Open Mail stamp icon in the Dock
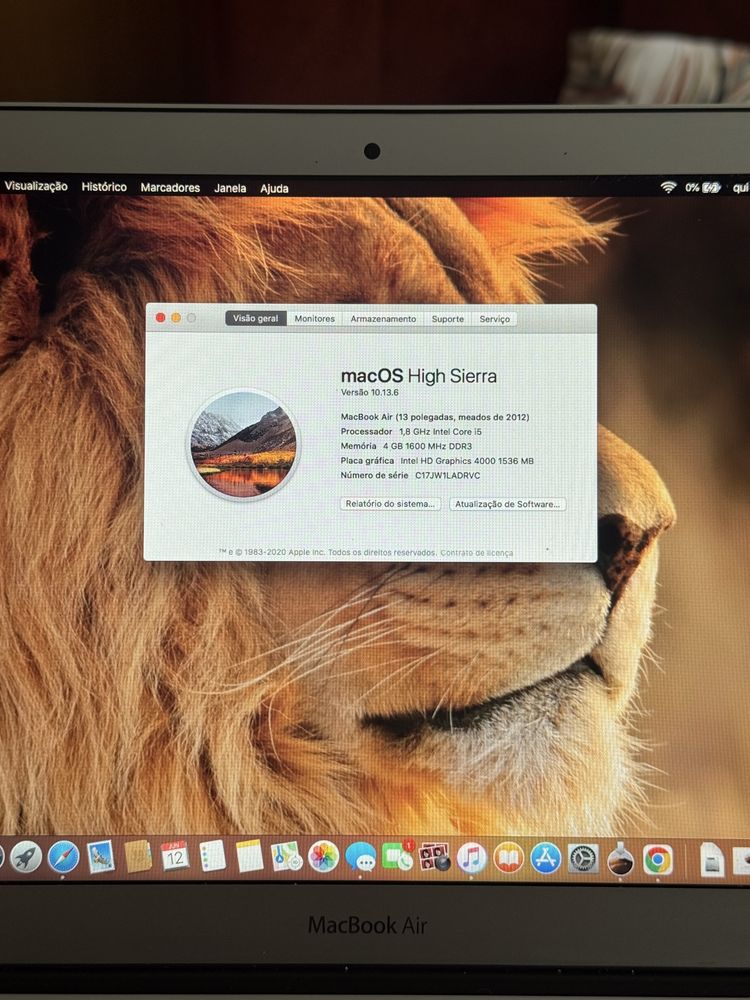 click(101, 857)
